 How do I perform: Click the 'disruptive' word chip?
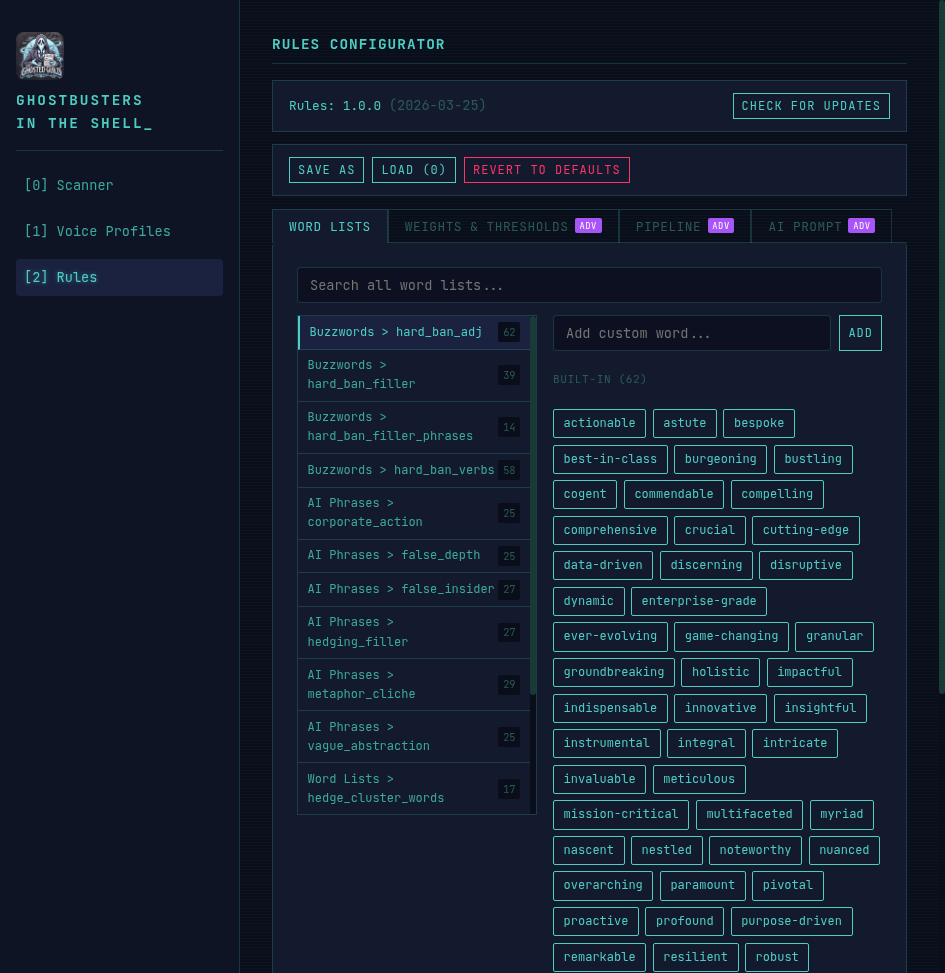[x=805, y=566]
